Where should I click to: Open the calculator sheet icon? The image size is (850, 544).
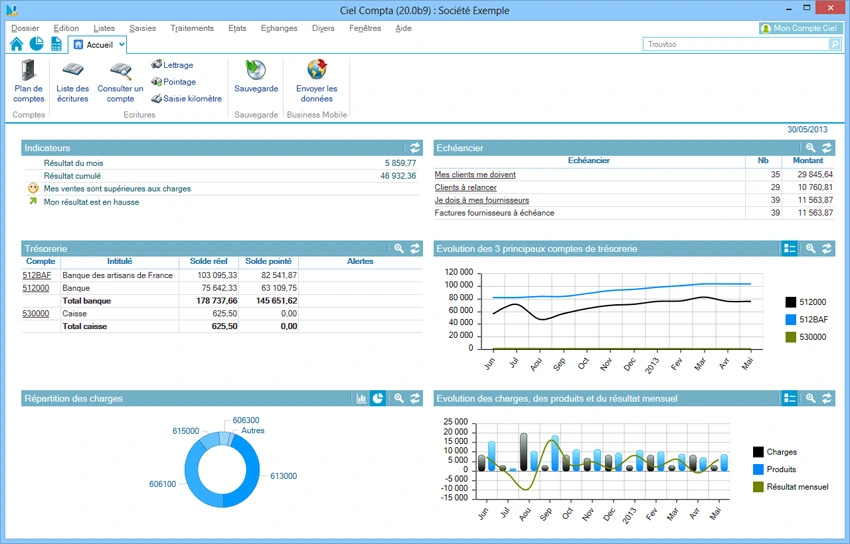coord(56,44)
